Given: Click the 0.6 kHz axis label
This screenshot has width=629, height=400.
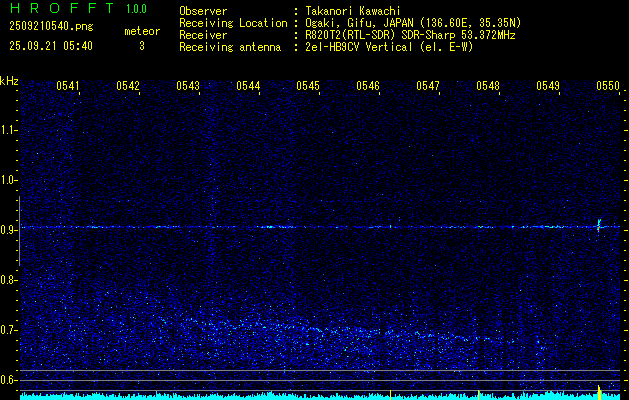Looking at the screenshot, I should (8, 380).
